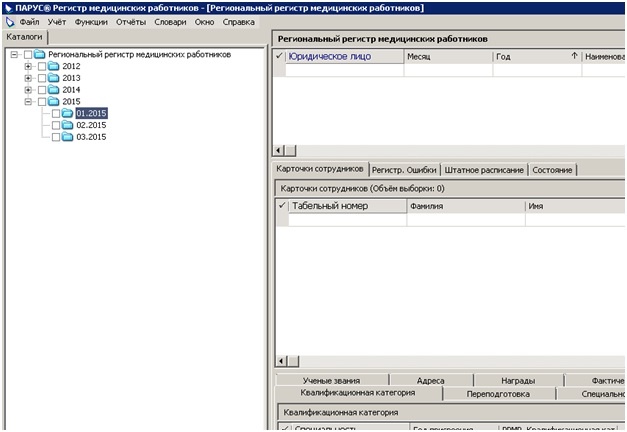This screenshot has width=627, height=432.
Task: Switch to Штатное расписание tab
Action: point(484,170)
